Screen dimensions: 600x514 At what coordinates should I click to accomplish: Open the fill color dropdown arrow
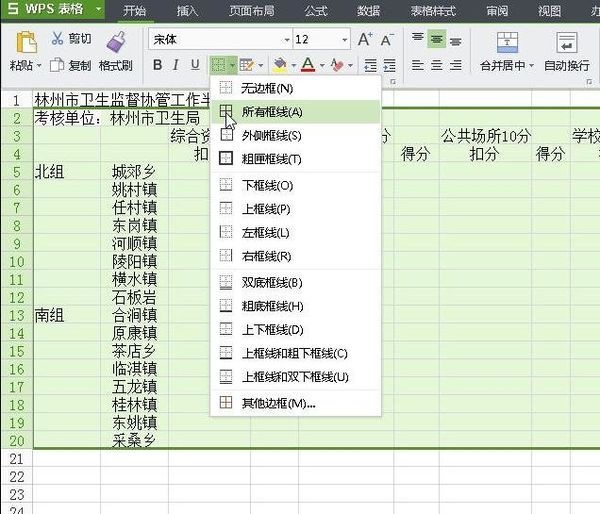(x=293, y=65)
